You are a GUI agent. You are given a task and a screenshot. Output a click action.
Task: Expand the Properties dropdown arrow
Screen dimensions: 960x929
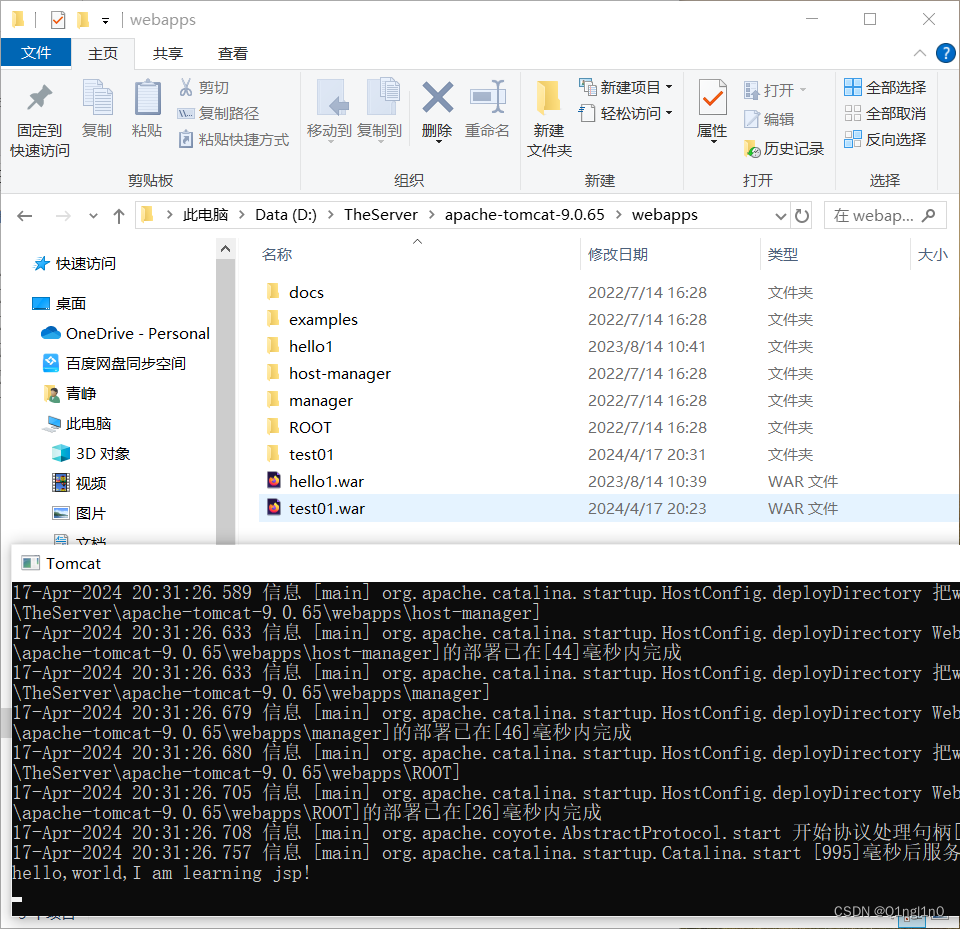point(714,141)
